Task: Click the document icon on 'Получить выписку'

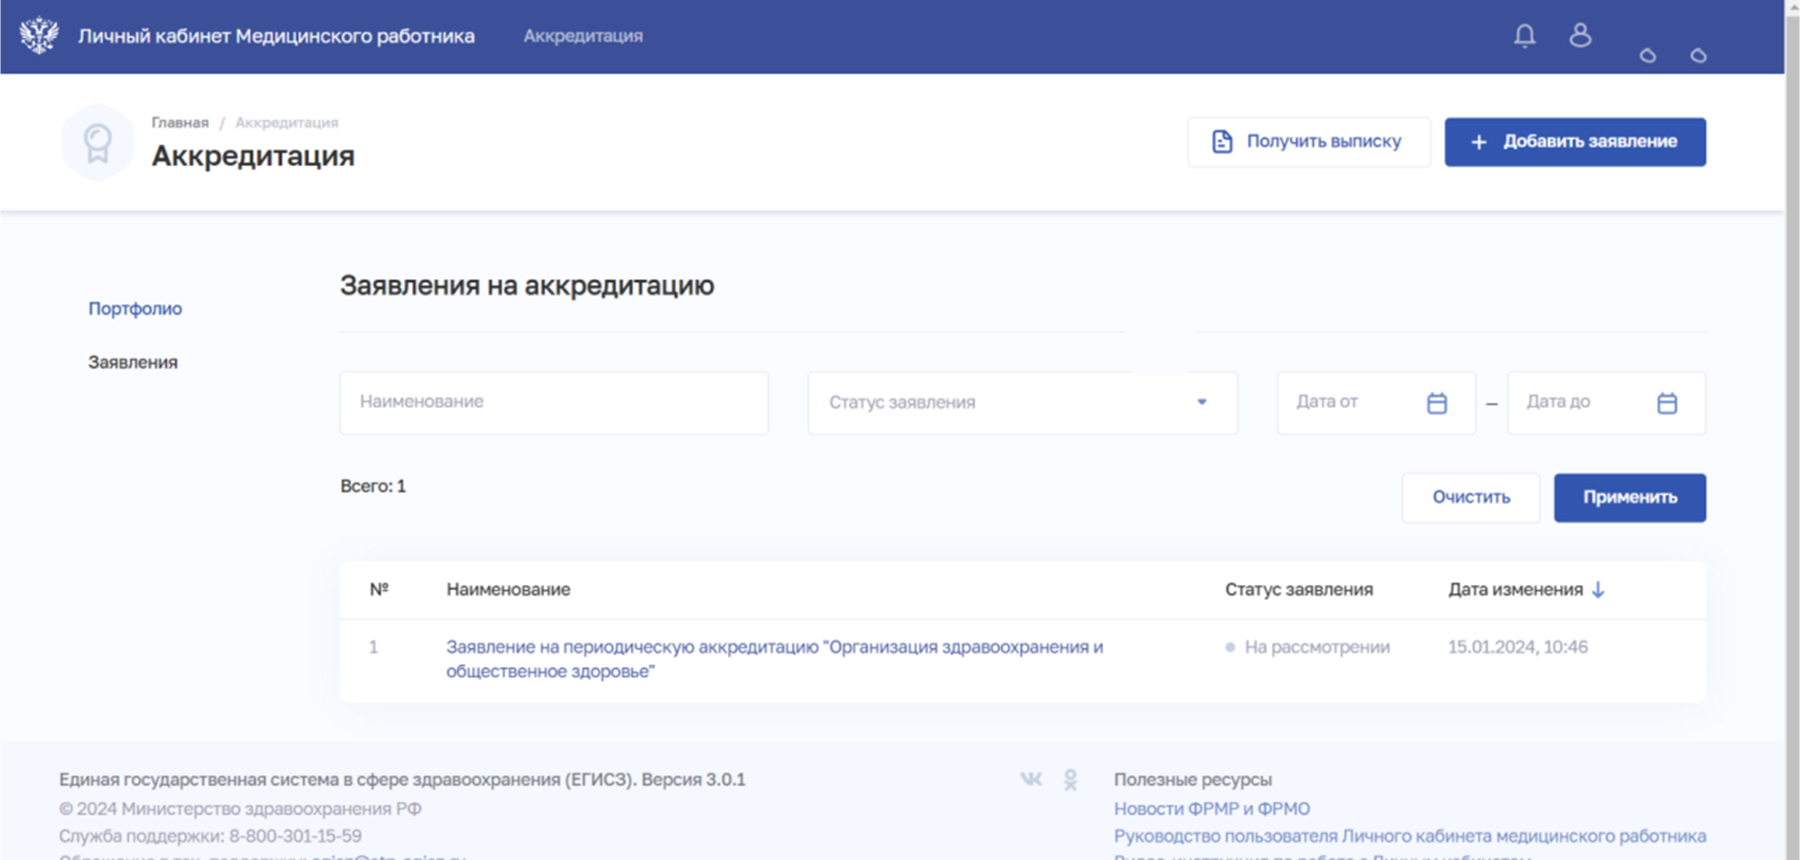Action: pos(1222,142)
